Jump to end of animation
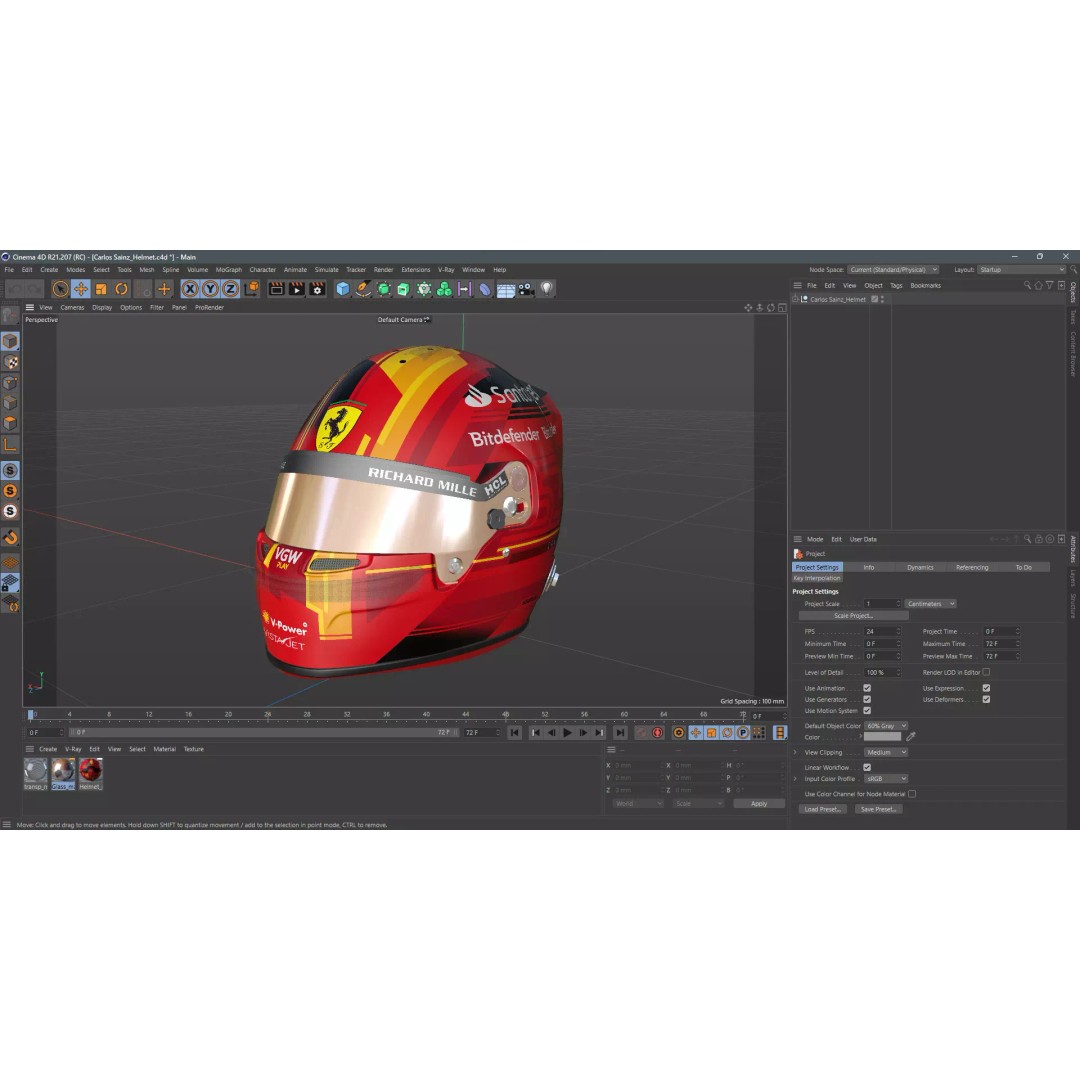Image resolution: width=1080 pixels, height=1080 pixels. coord(620,733)
